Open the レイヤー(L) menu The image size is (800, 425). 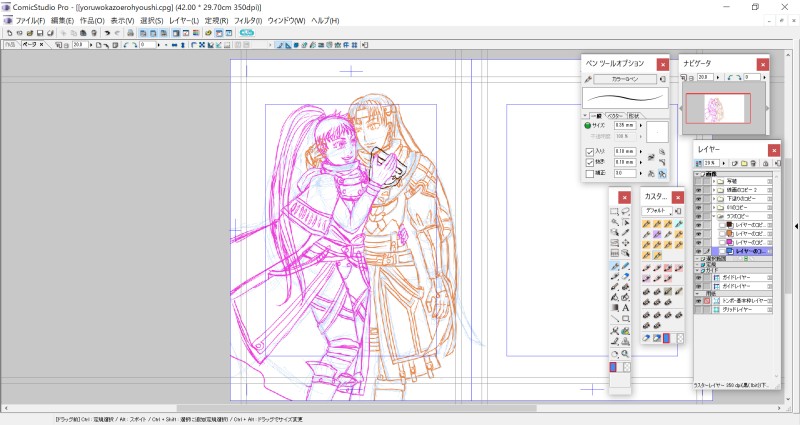(182, 20)
